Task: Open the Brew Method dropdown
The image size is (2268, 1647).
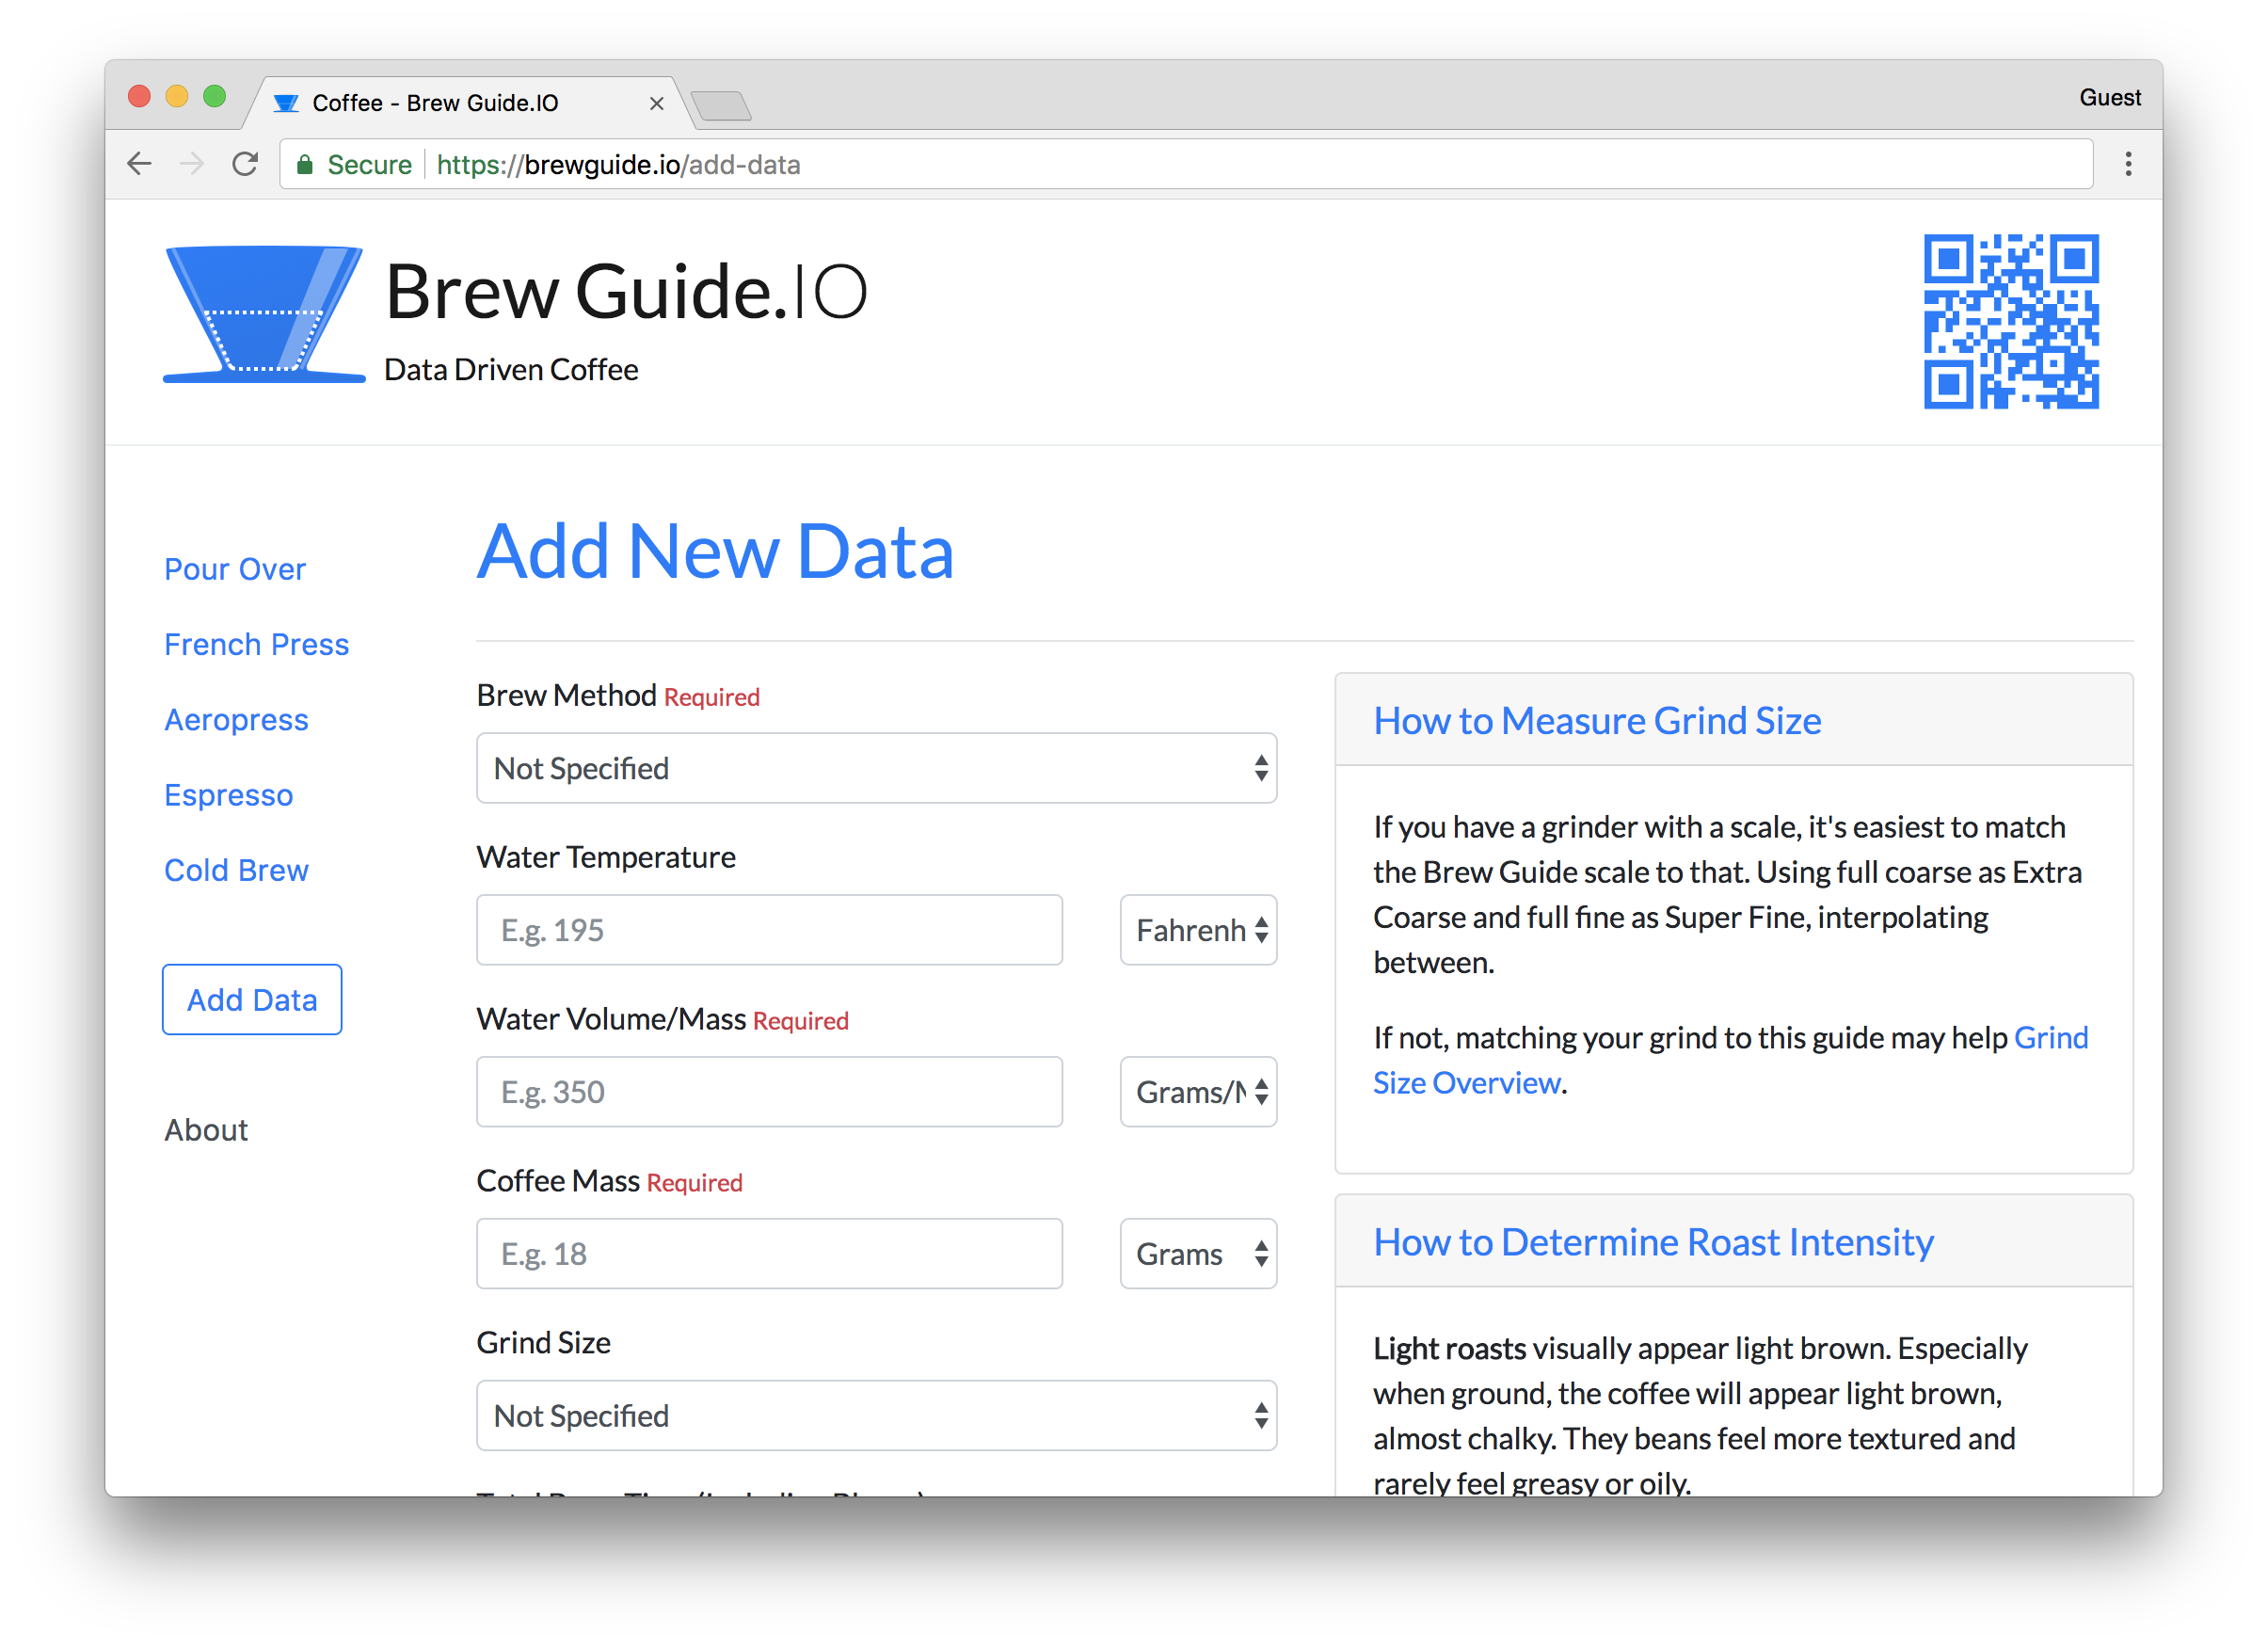Action: [876, 767]
